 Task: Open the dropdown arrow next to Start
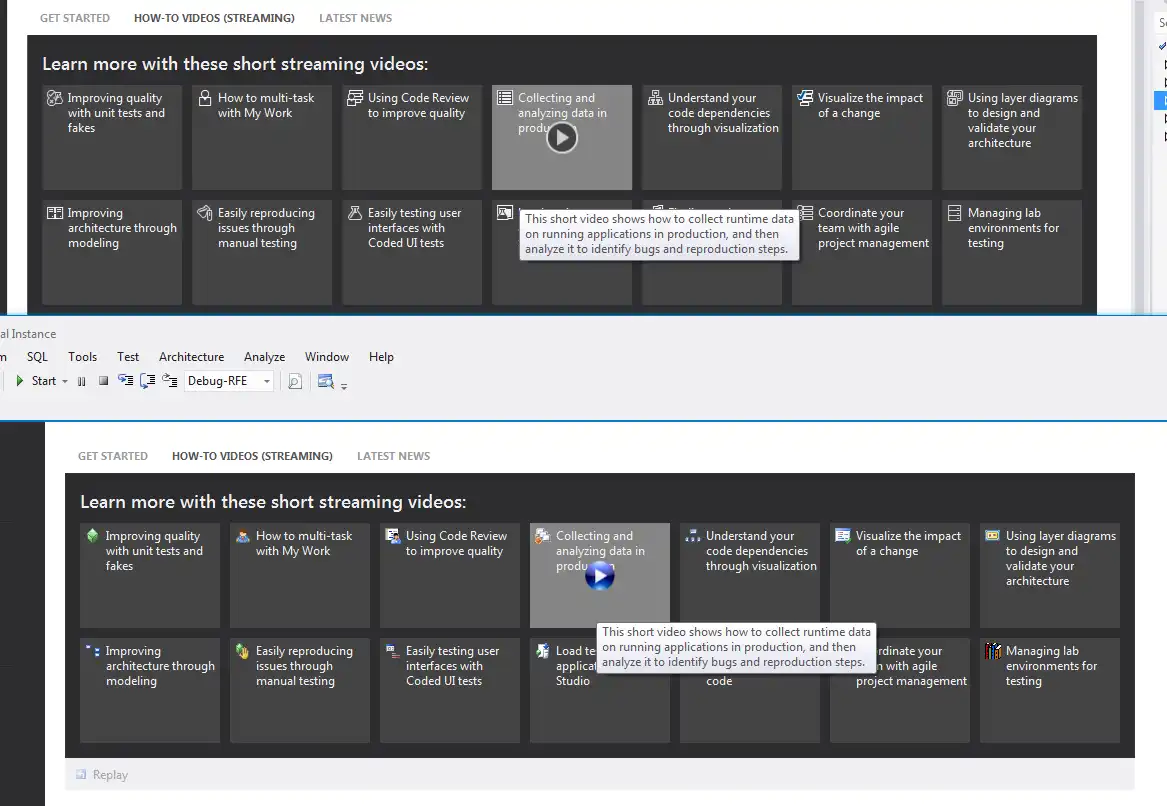tap(65, 382)
